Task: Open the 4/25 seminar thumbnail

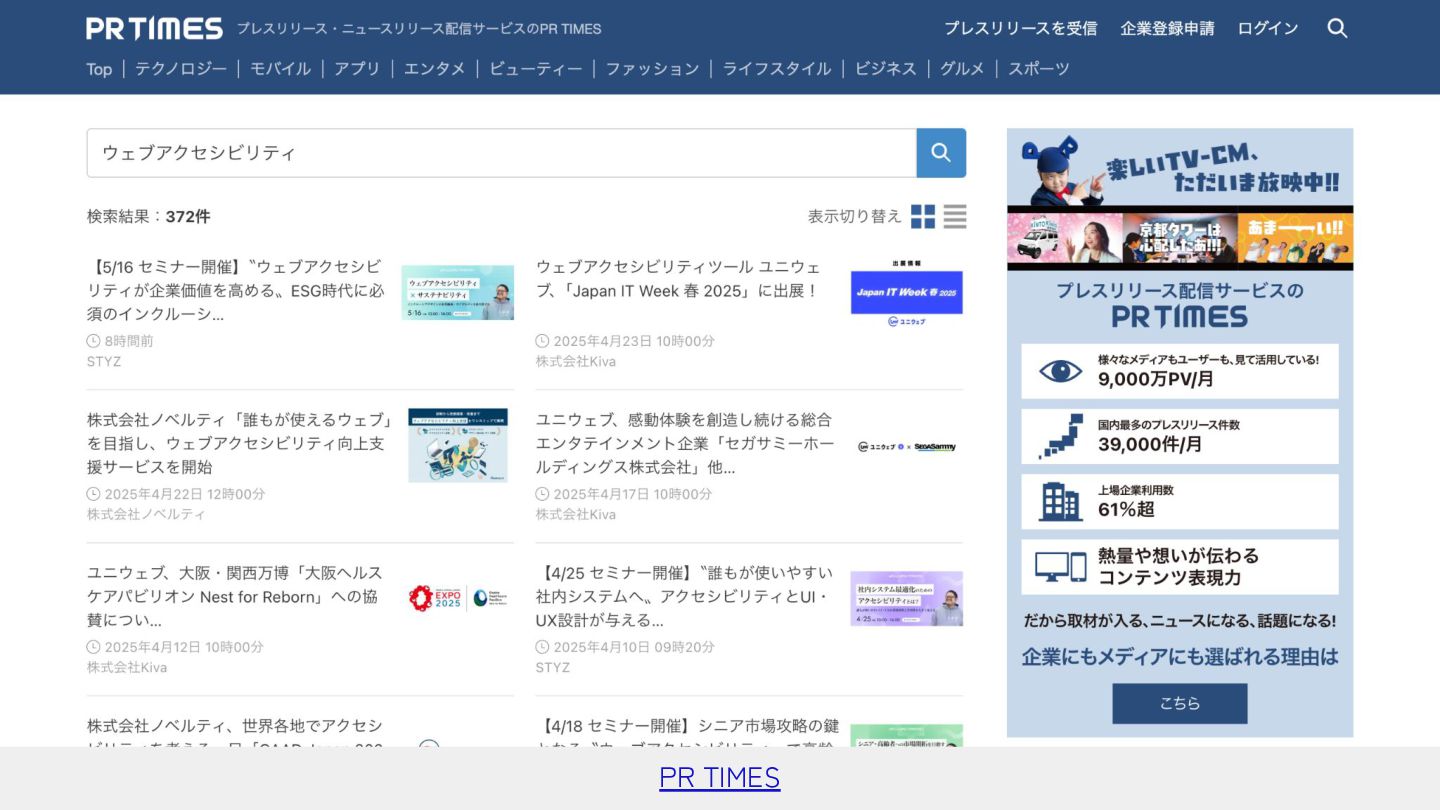Action: pos(907,598)
